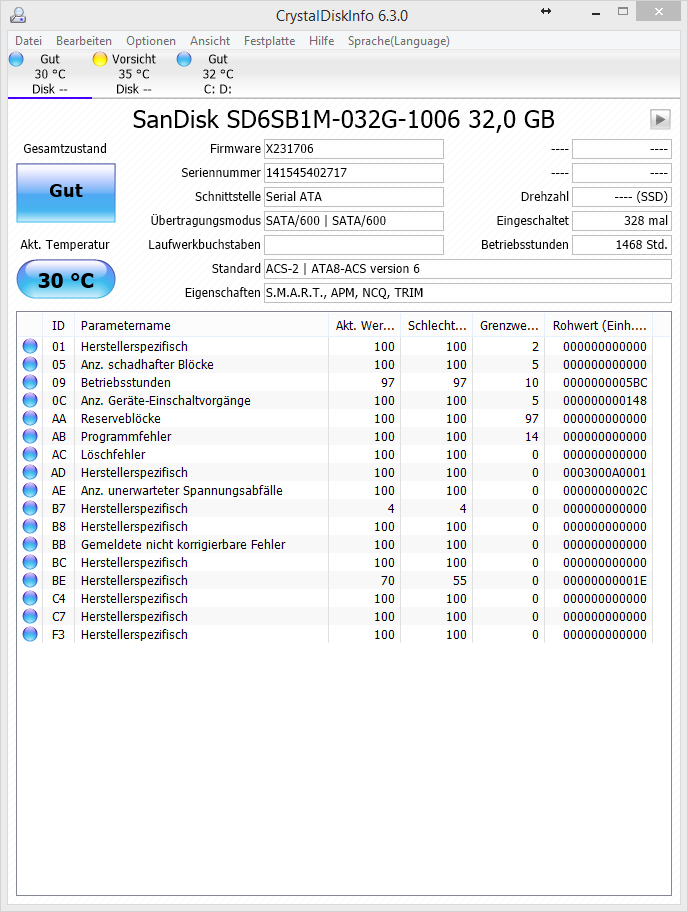
Task: Click the Gut health status button
Action: pos(66,193)
